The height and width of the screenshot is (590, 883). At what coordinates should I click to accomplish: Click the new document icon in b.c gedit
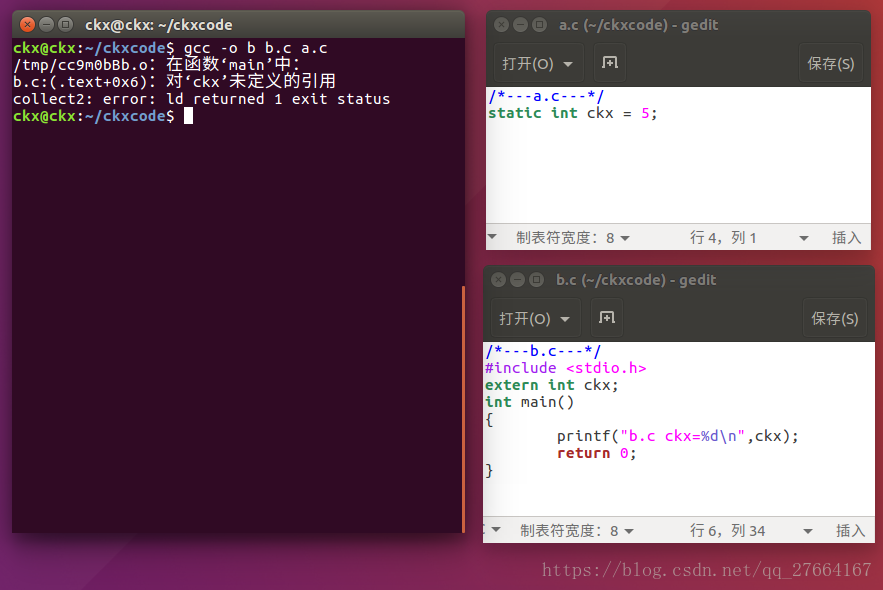pyautogui.click(x=606, y=318)
